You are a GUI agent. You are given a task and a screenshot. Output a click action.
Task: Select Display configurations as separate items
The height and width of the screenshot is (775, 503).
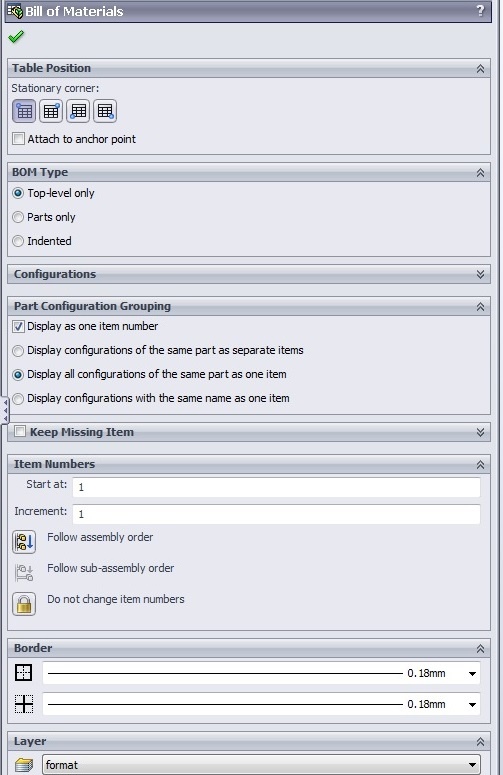pos(18,350)
